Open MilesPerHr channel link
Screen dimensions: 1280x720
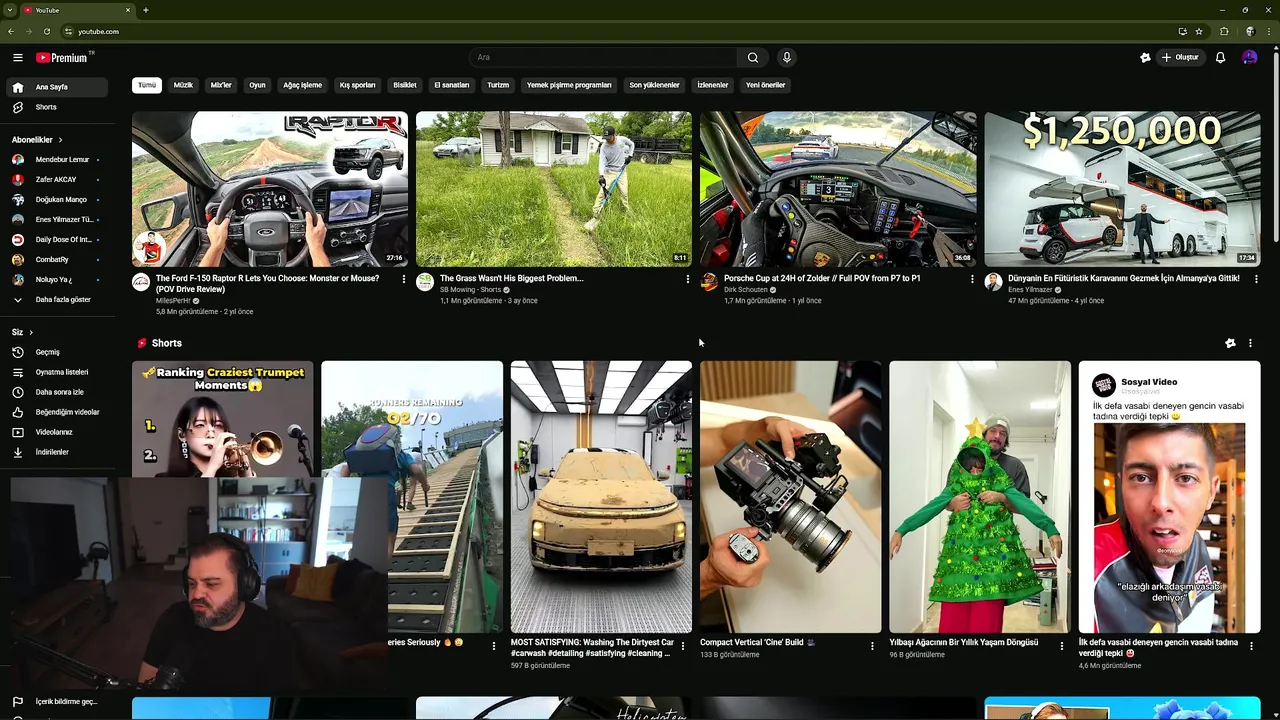173,301
